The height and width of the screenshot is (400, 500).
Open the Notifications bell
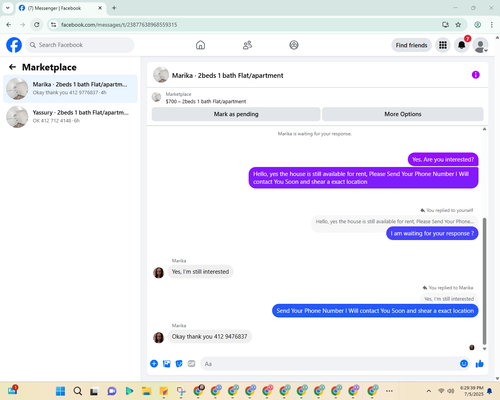coord(462,45)
